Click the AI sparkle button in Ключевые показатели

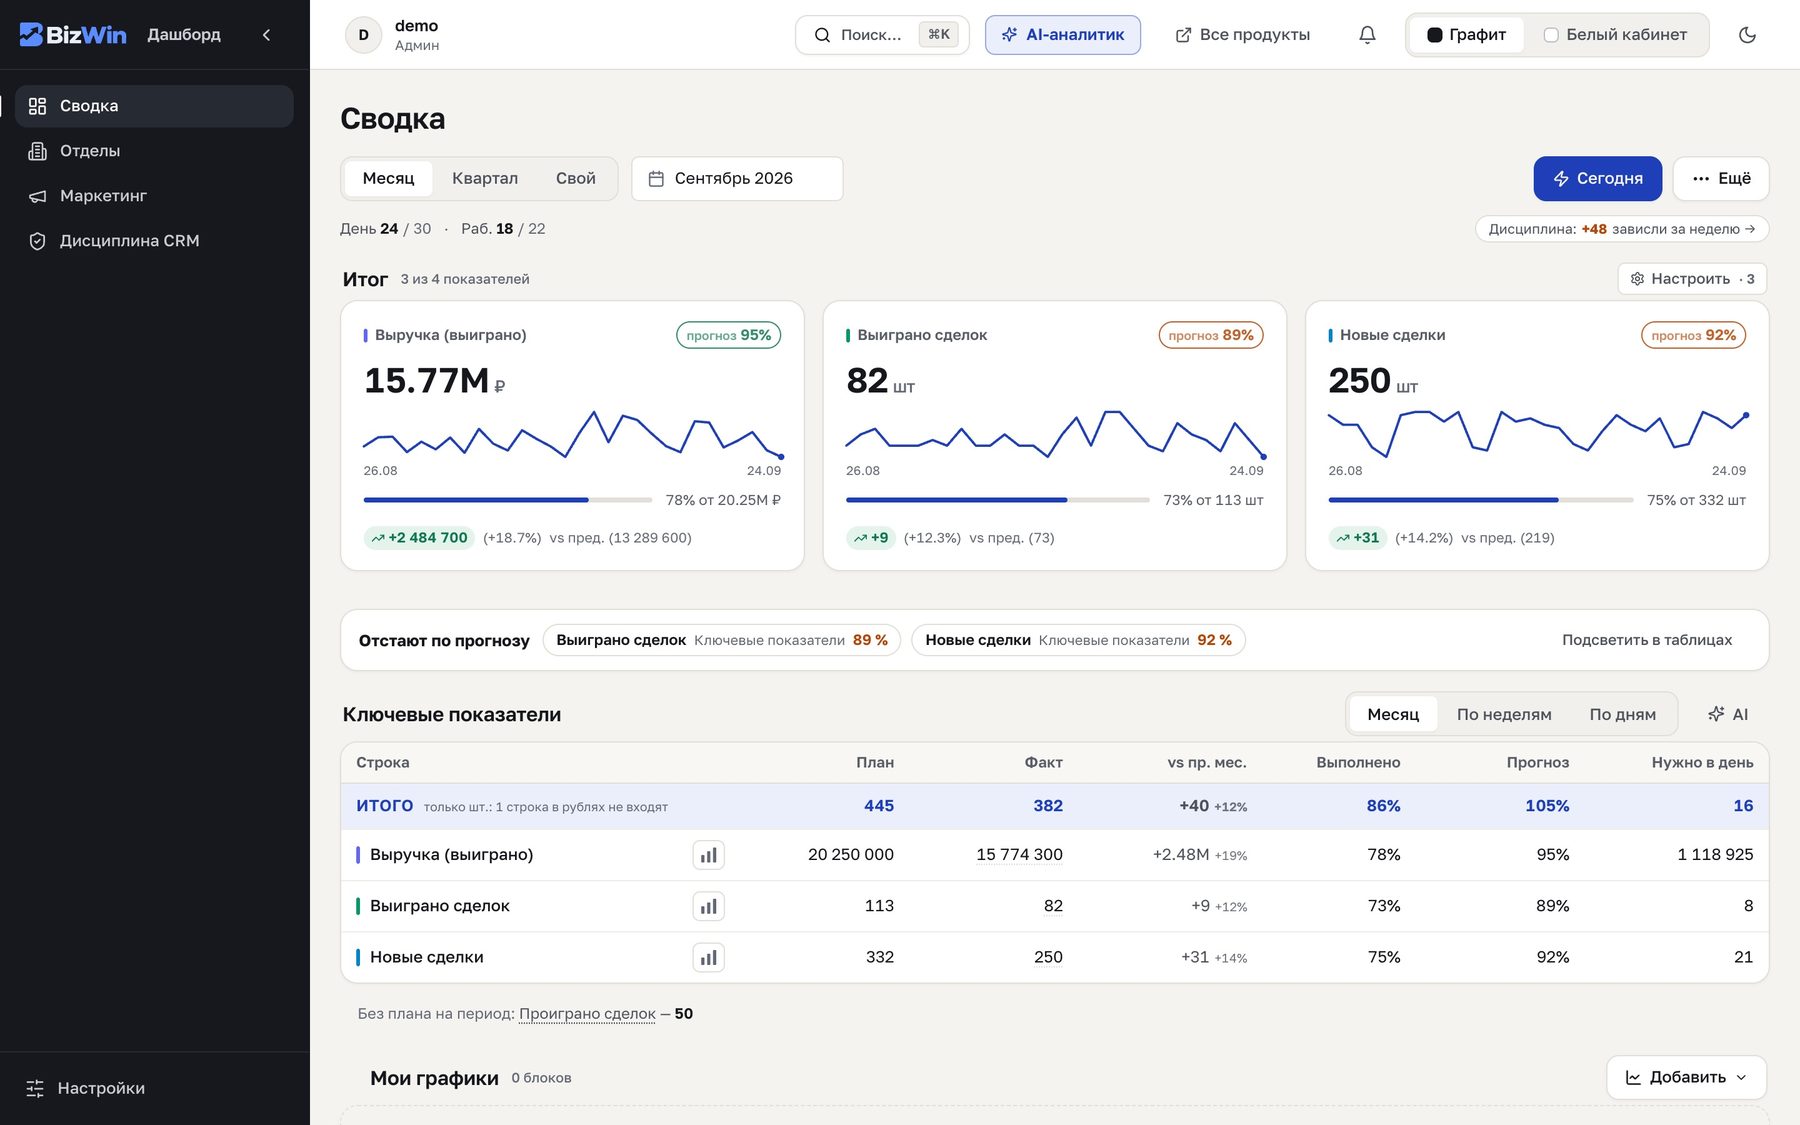coord(1727,714)
